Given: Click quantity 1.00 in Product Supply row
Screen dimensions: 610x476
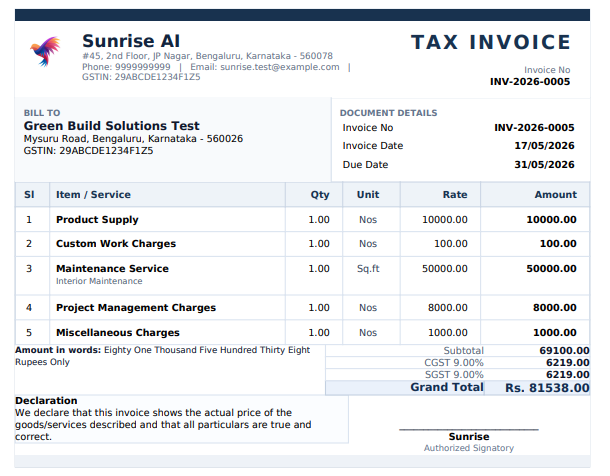Looking at the screenshot, I should pyautogui.click(x=319, y=220).
